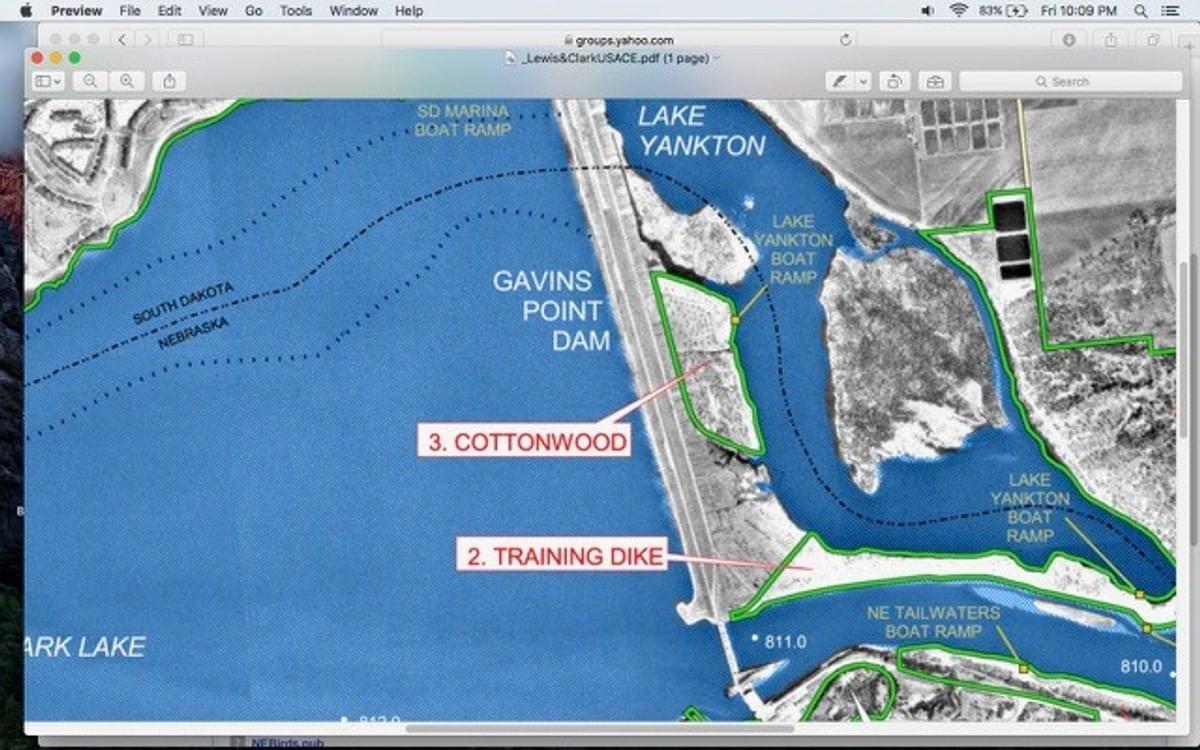This screenshot has height=750, width=1200.
Task: Reload the page in Safari
Action: point(846,40)
